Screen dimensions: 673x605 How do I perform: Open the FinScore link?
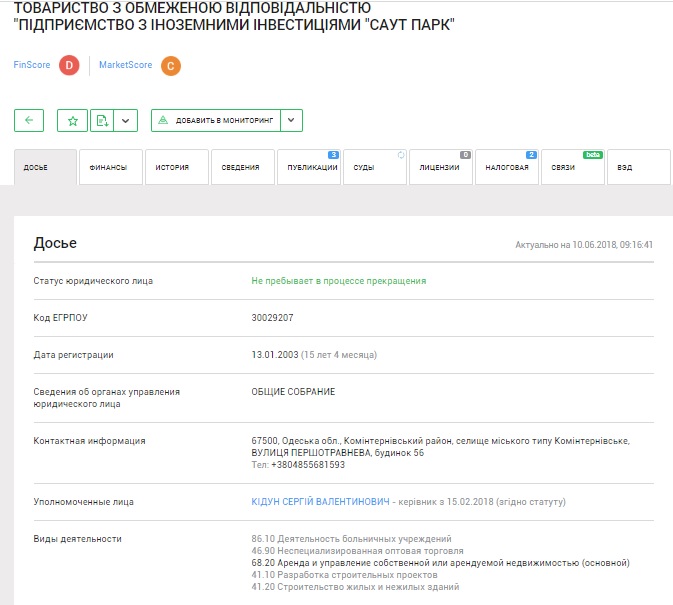click(x=32, y=65)
